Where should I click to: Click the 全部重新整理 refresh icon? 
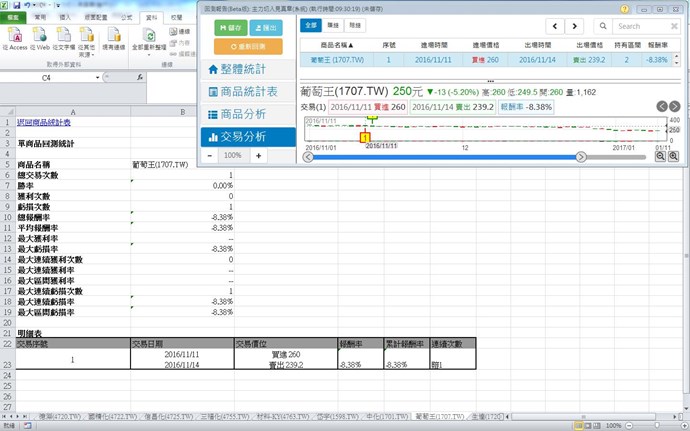click(x=151, y=37)
